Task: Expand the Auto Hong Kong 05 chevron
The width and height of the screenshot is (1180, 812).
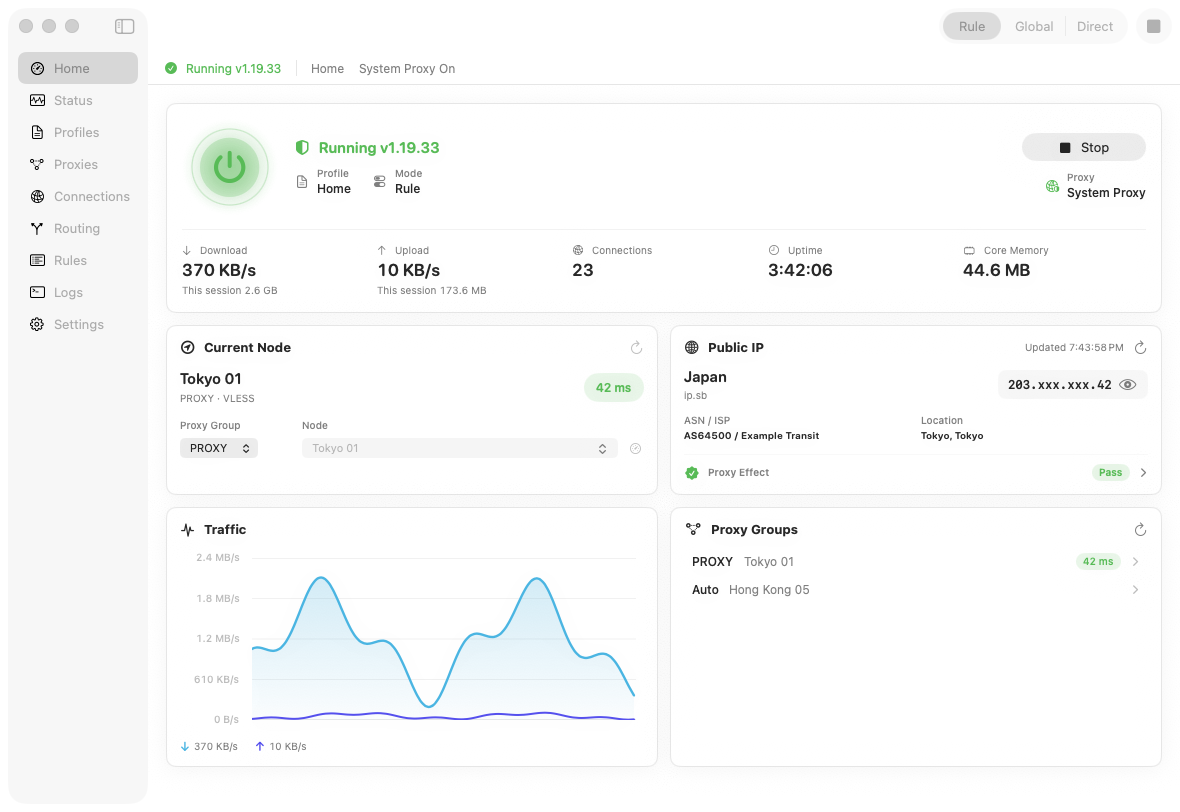Action: coord(1136,589)
